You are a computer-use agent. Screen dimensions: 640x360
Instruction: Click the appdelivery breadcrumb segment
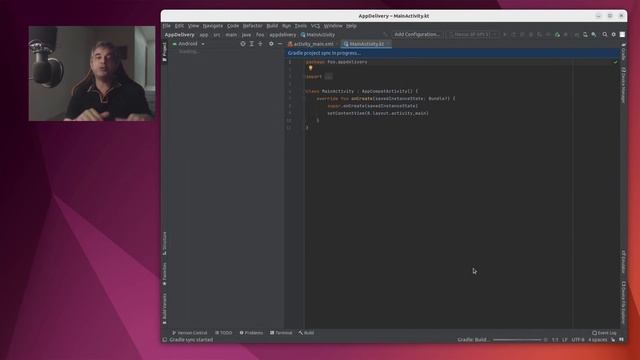[x=282, y=35]
